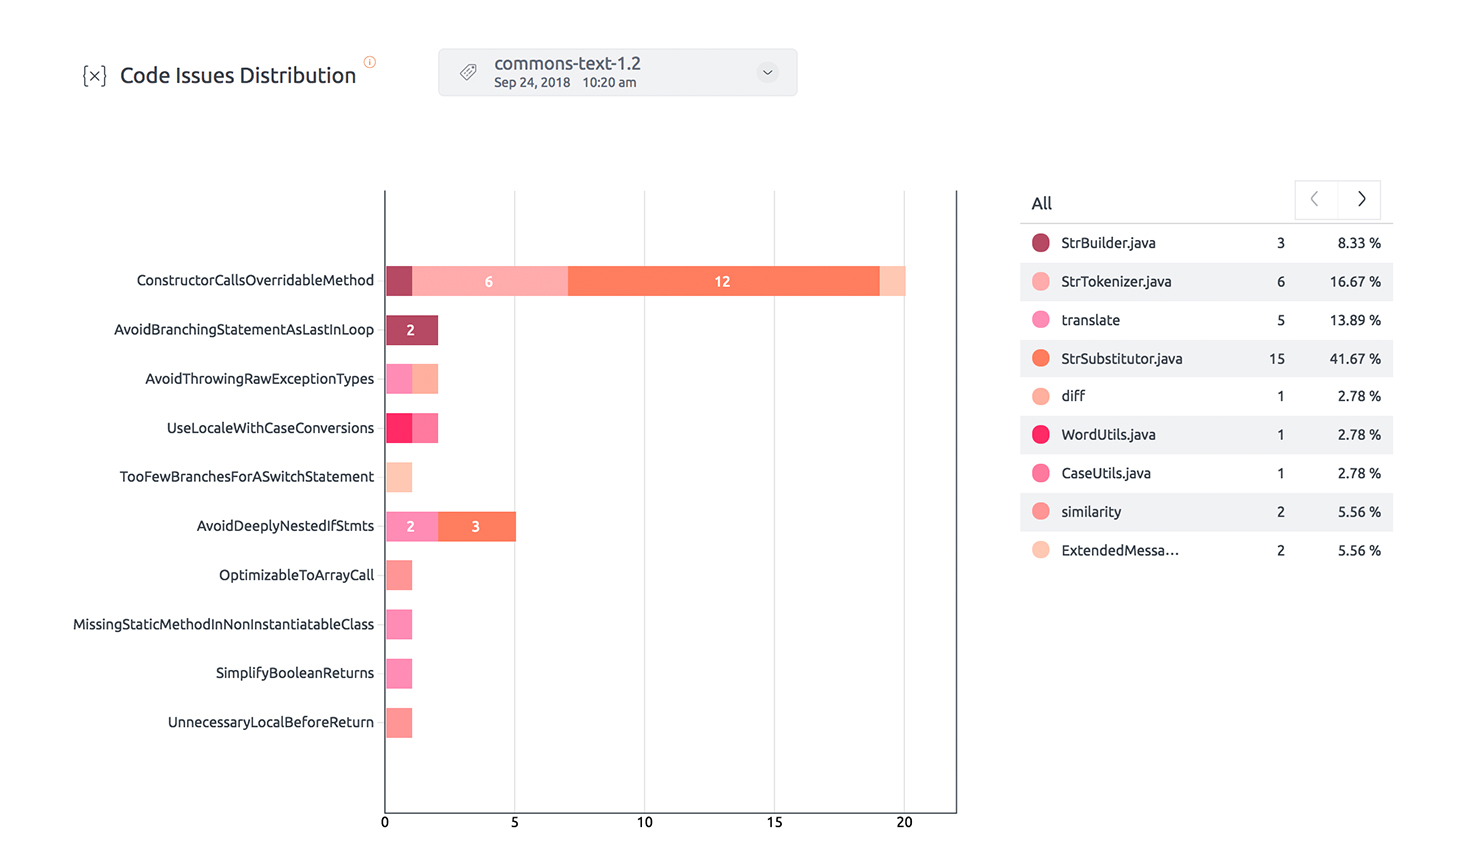Toggle the translate legend marker
This screenshot has height=860, width=1482.
[1041, 320]
